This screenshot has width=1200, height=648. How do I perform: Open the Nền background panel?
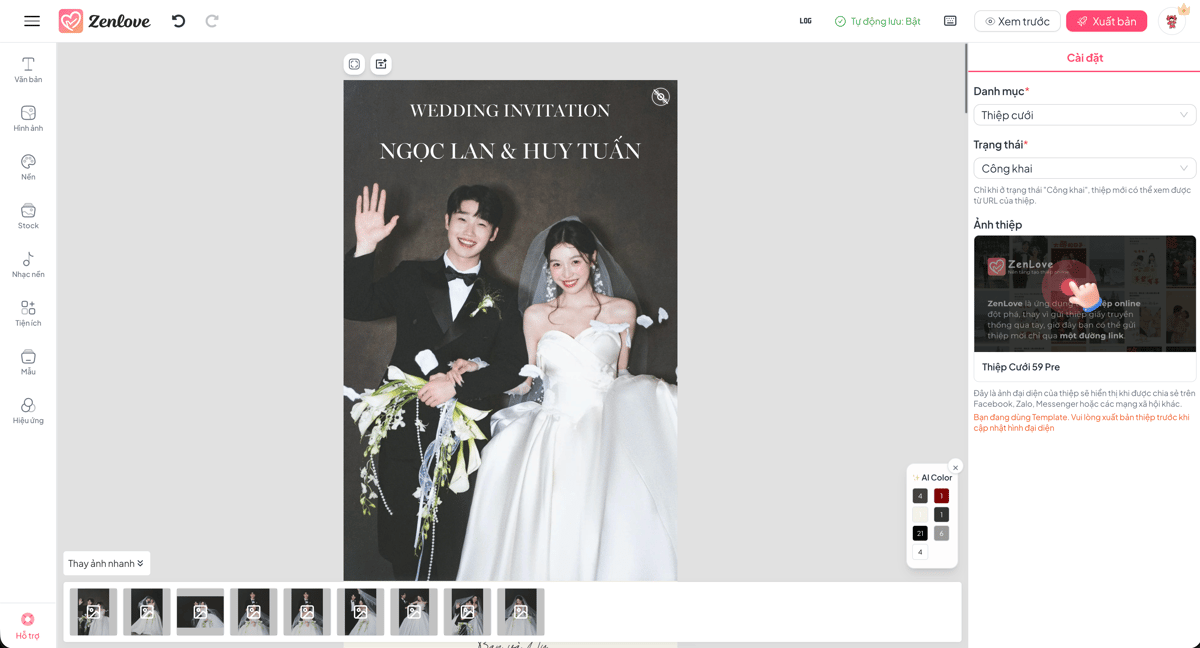pos(27,165)
